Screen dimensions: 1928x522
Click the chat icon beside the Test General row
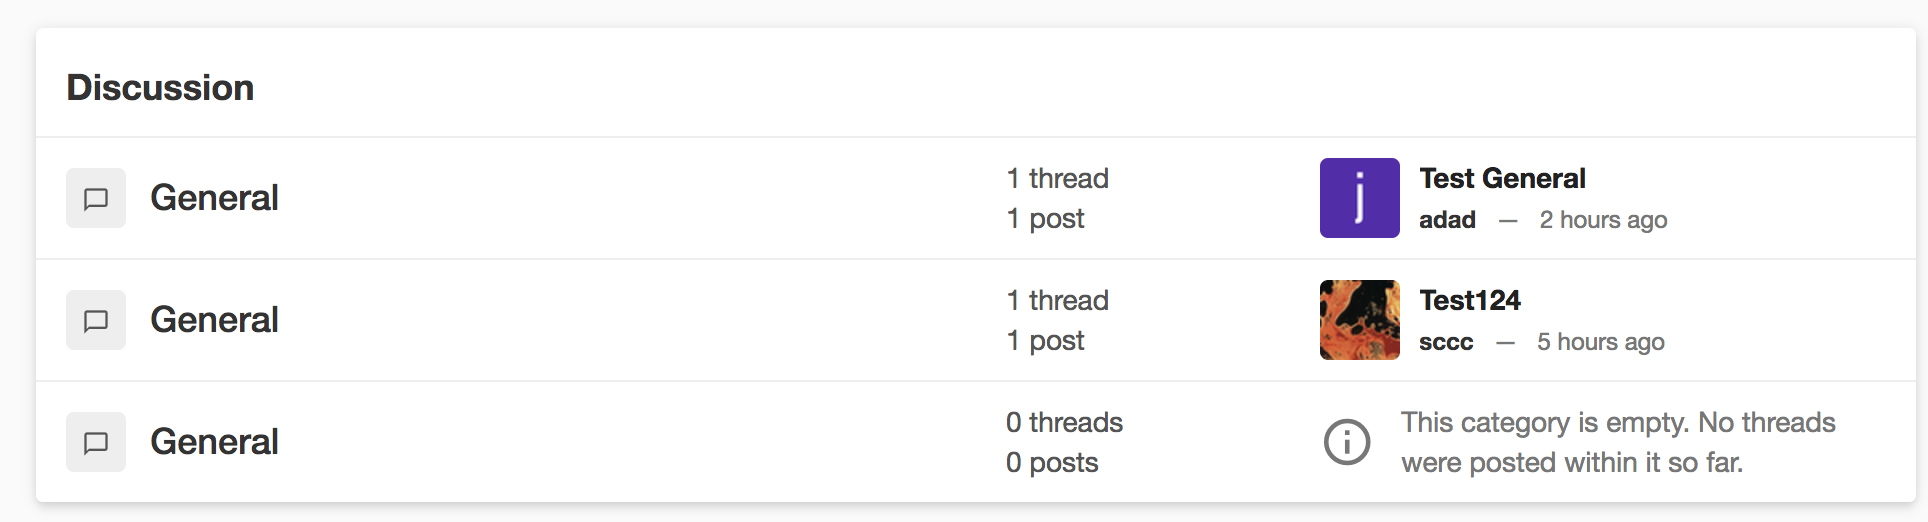coord(96,198)
